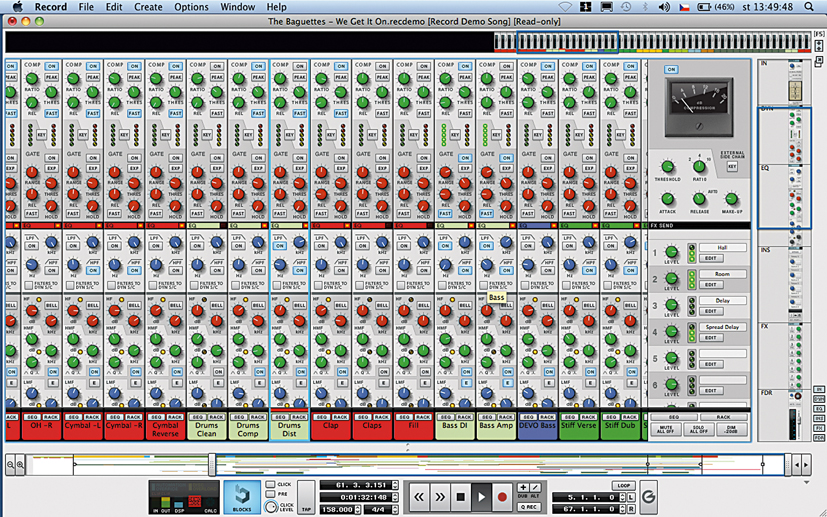
Task: Toggle the External Side Chain KEY button
Action: tap(732, 167)
